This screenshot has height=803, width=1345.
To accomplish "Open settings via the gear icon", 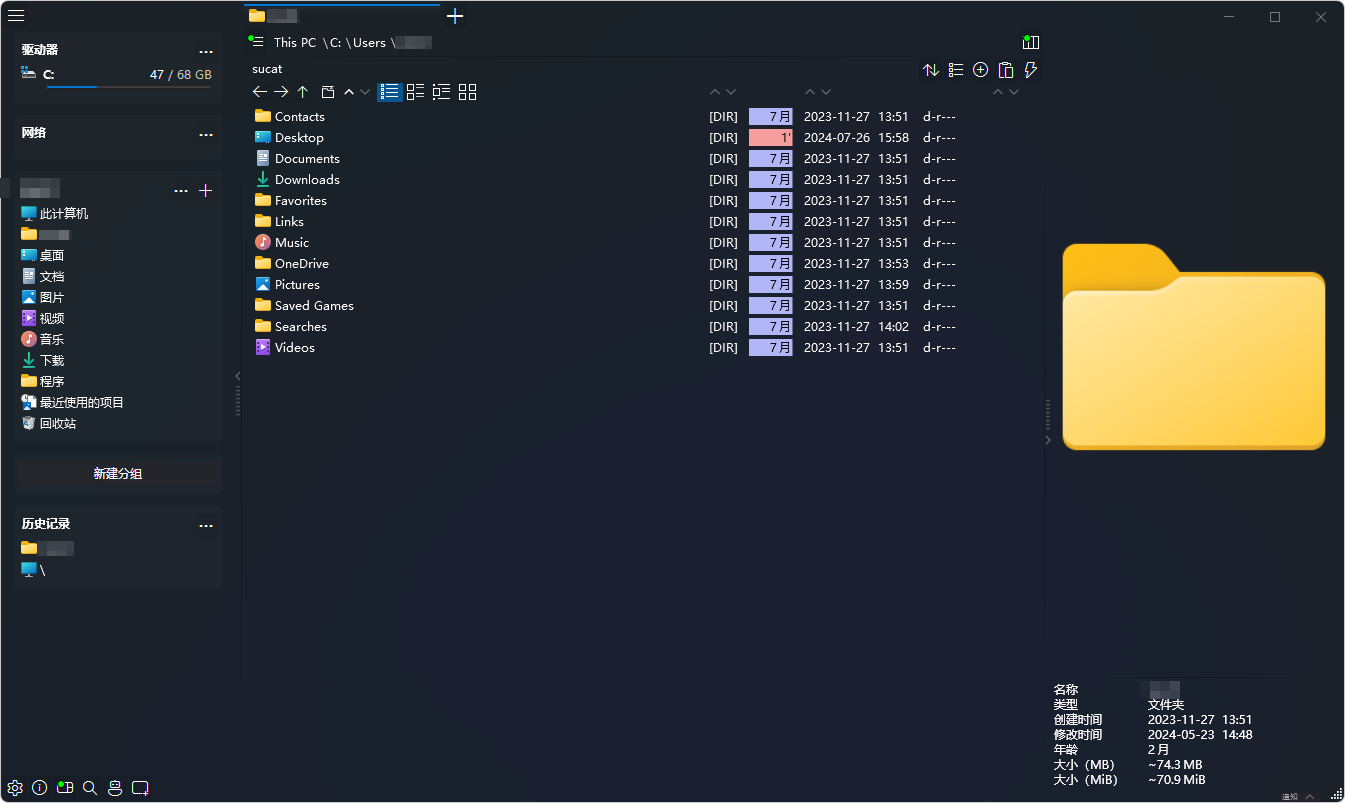I will (x=15, y=788).
